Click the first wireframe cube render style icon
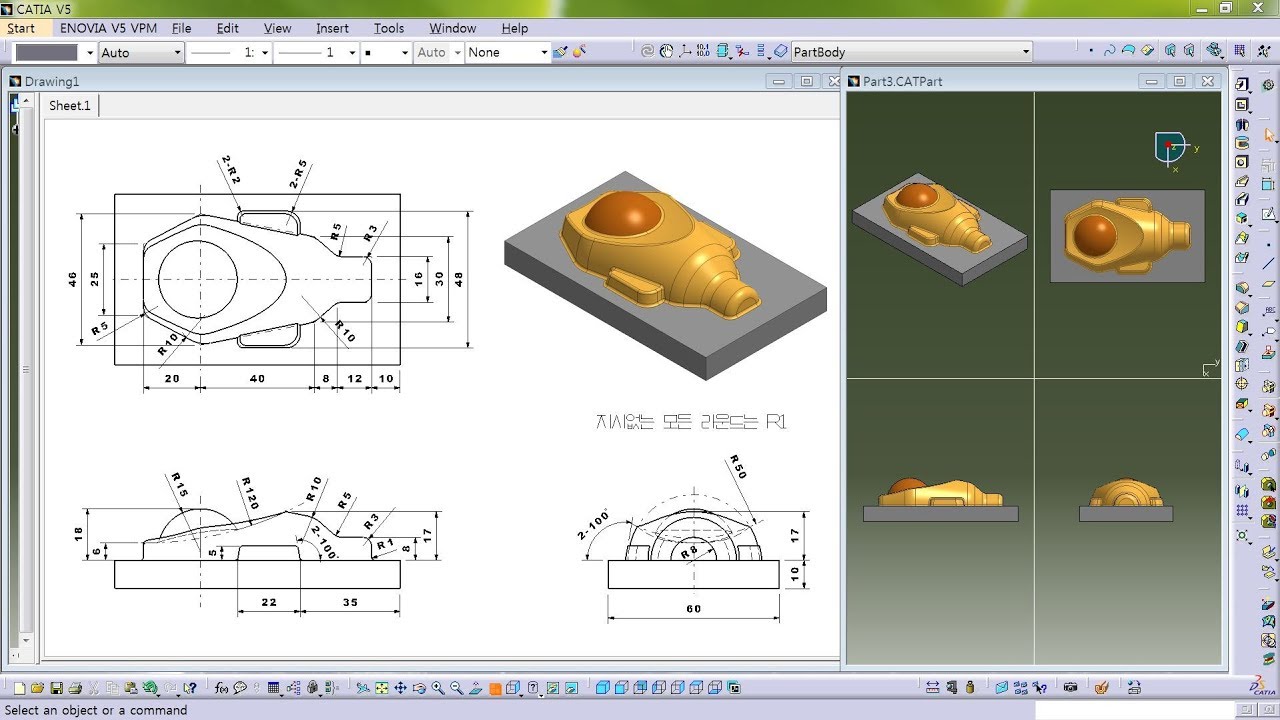 pyautogui.click(x=603, y=688)
